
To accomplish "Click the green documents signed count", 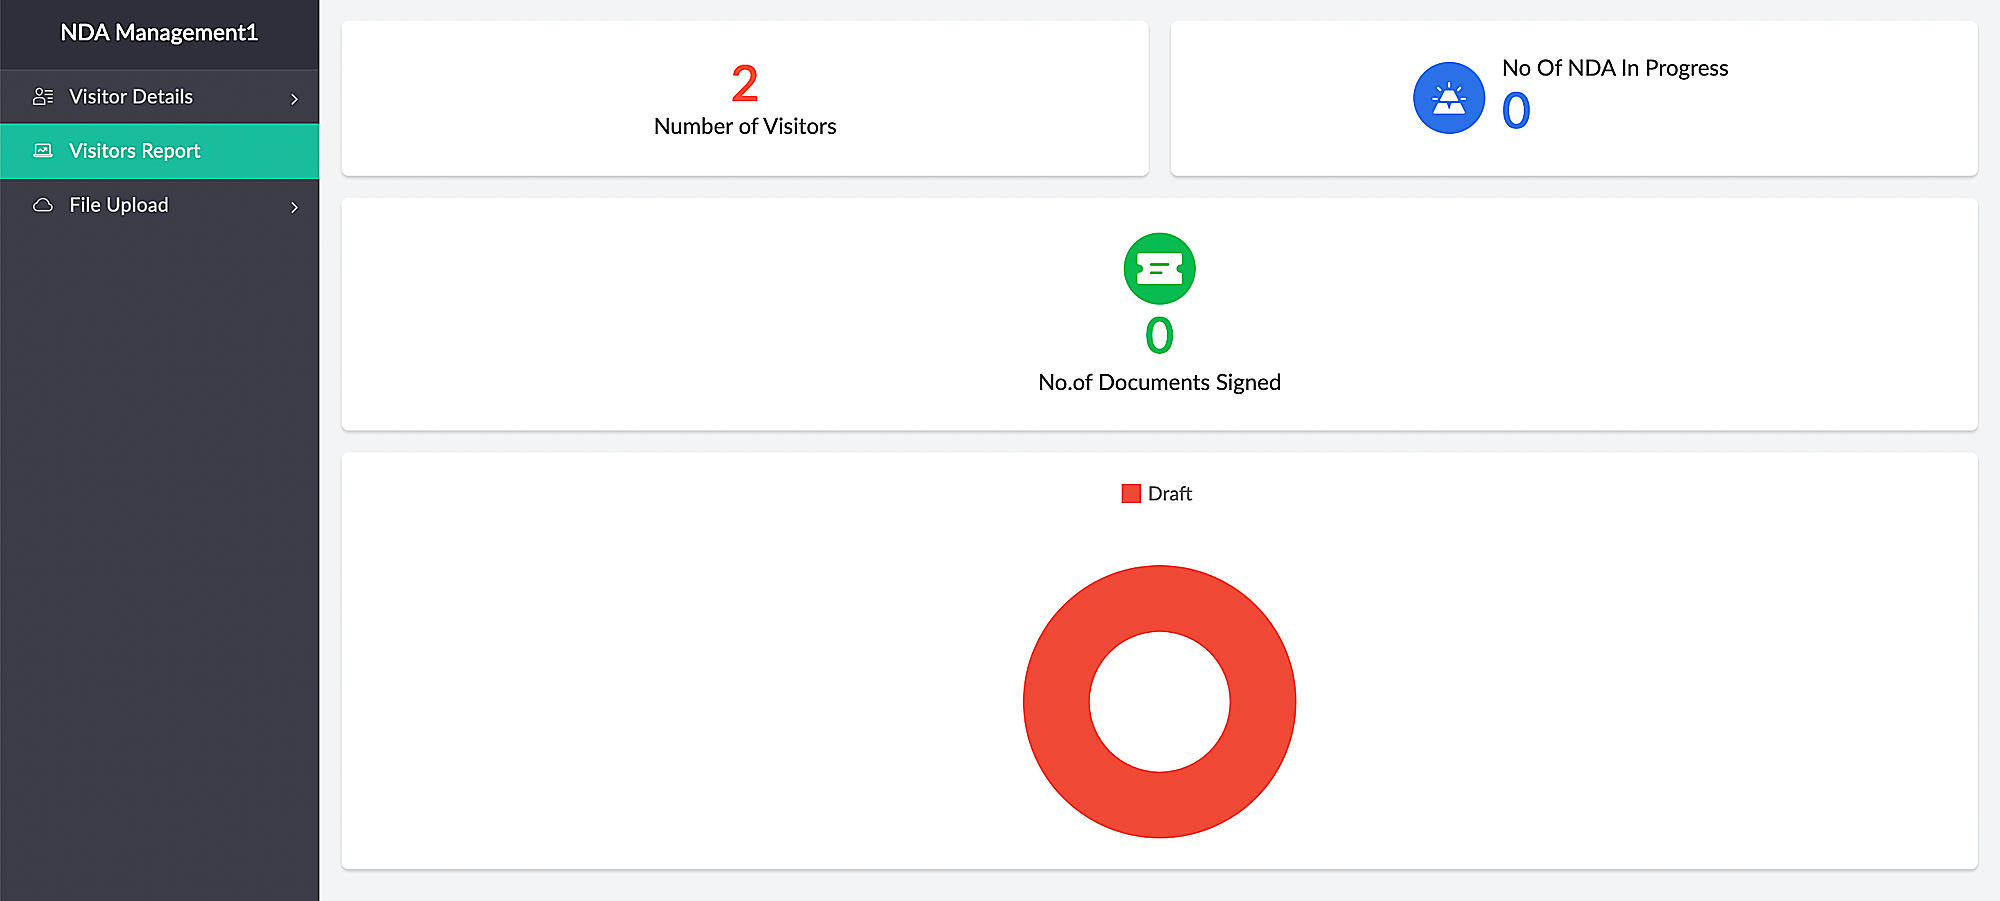I will [x=1159, y=336].
